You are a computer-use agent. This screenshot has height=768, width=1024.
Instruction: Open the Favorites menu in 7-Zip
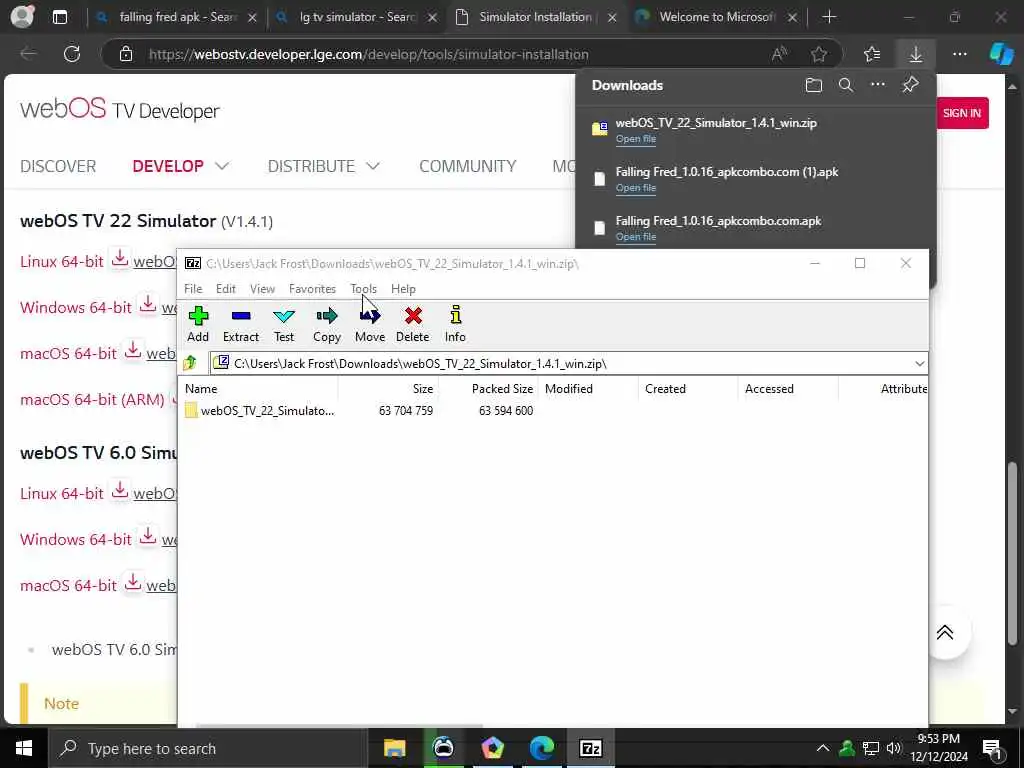[x=312, y=289]
